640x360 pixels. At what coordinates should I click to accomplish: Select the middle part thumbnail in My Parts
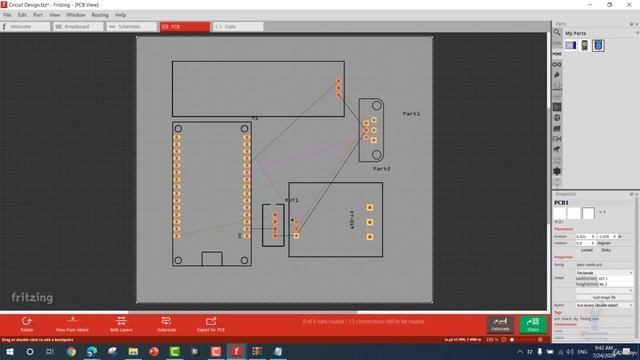[x=584, y=45]
